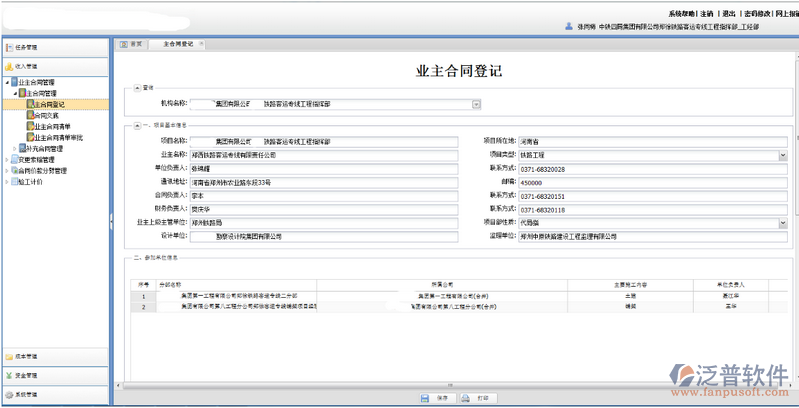This screenshot has width=799, height=408.
Task: Open the 资金管理 sidebar icon
Action: click(x=9, y=376)
